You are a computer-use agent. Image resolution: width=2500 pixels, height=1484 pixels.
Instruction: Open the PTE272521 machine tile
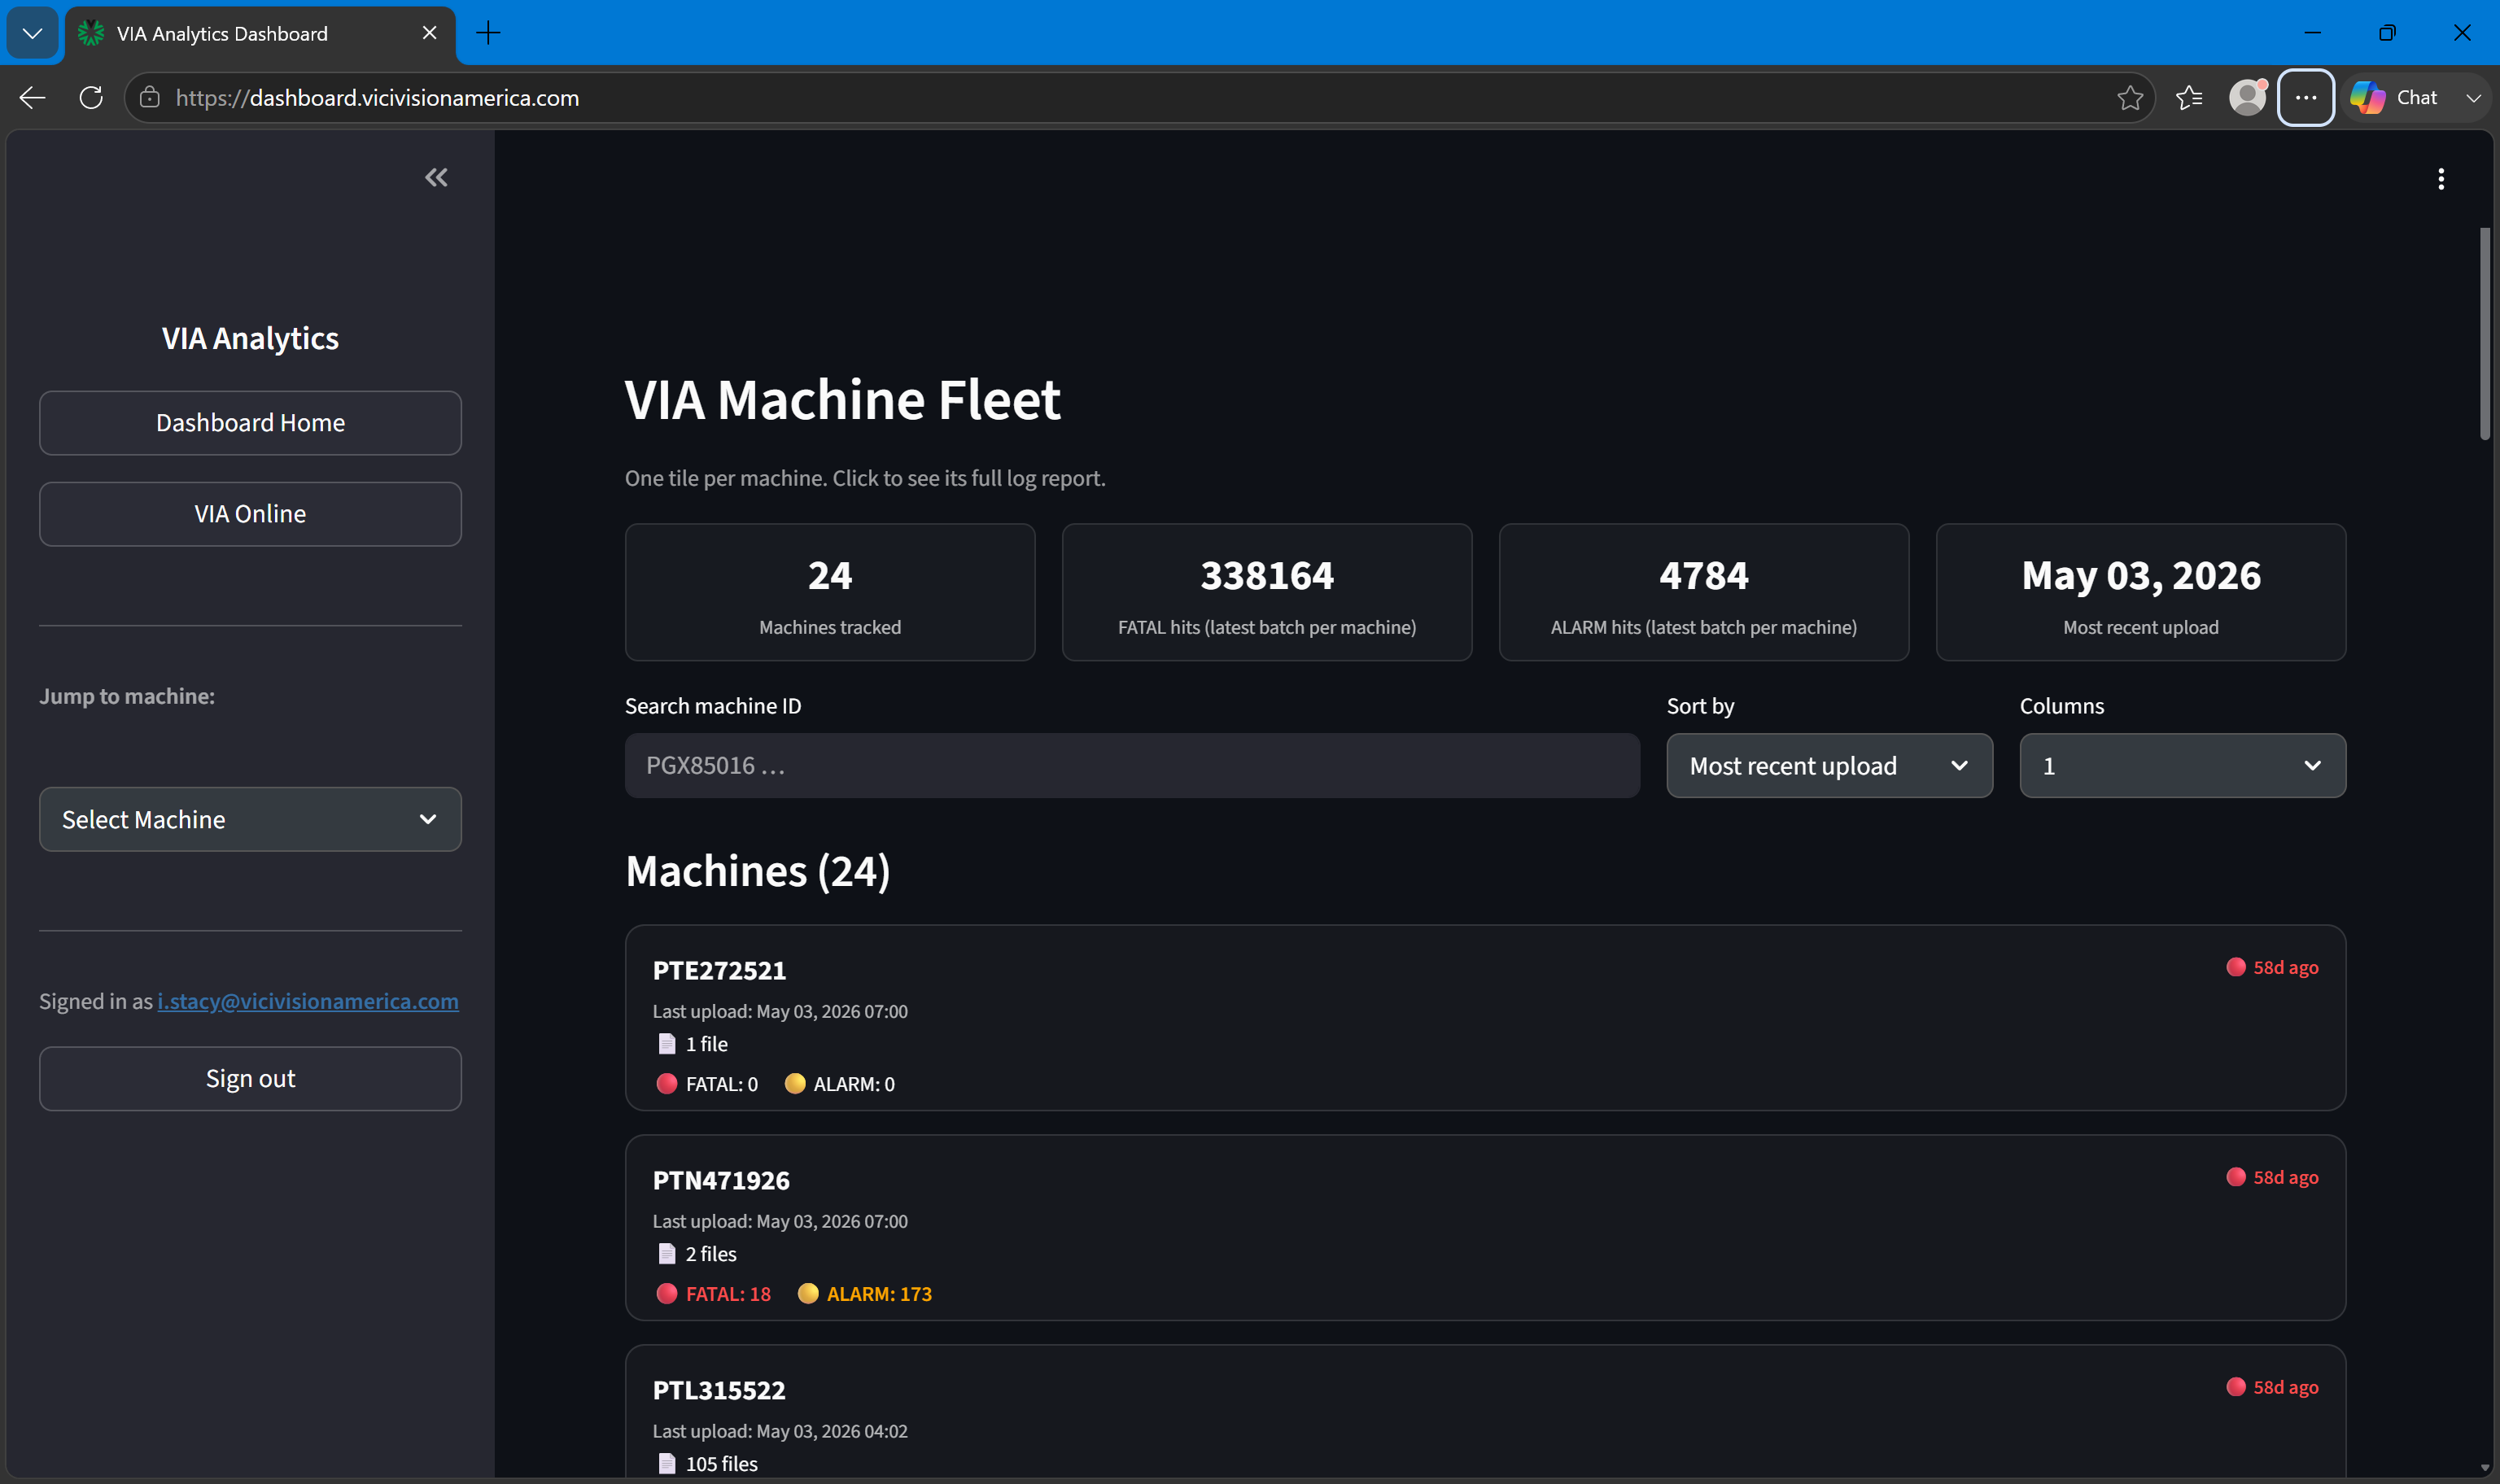(x=1485, y=1018)
